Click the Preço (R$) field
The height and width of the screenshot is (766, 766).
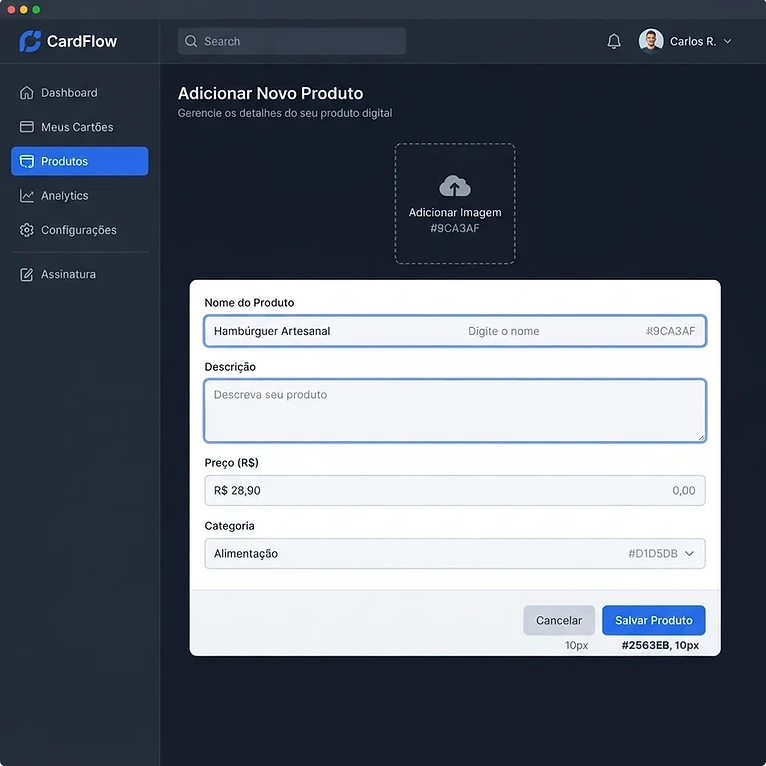coord(455,490)
